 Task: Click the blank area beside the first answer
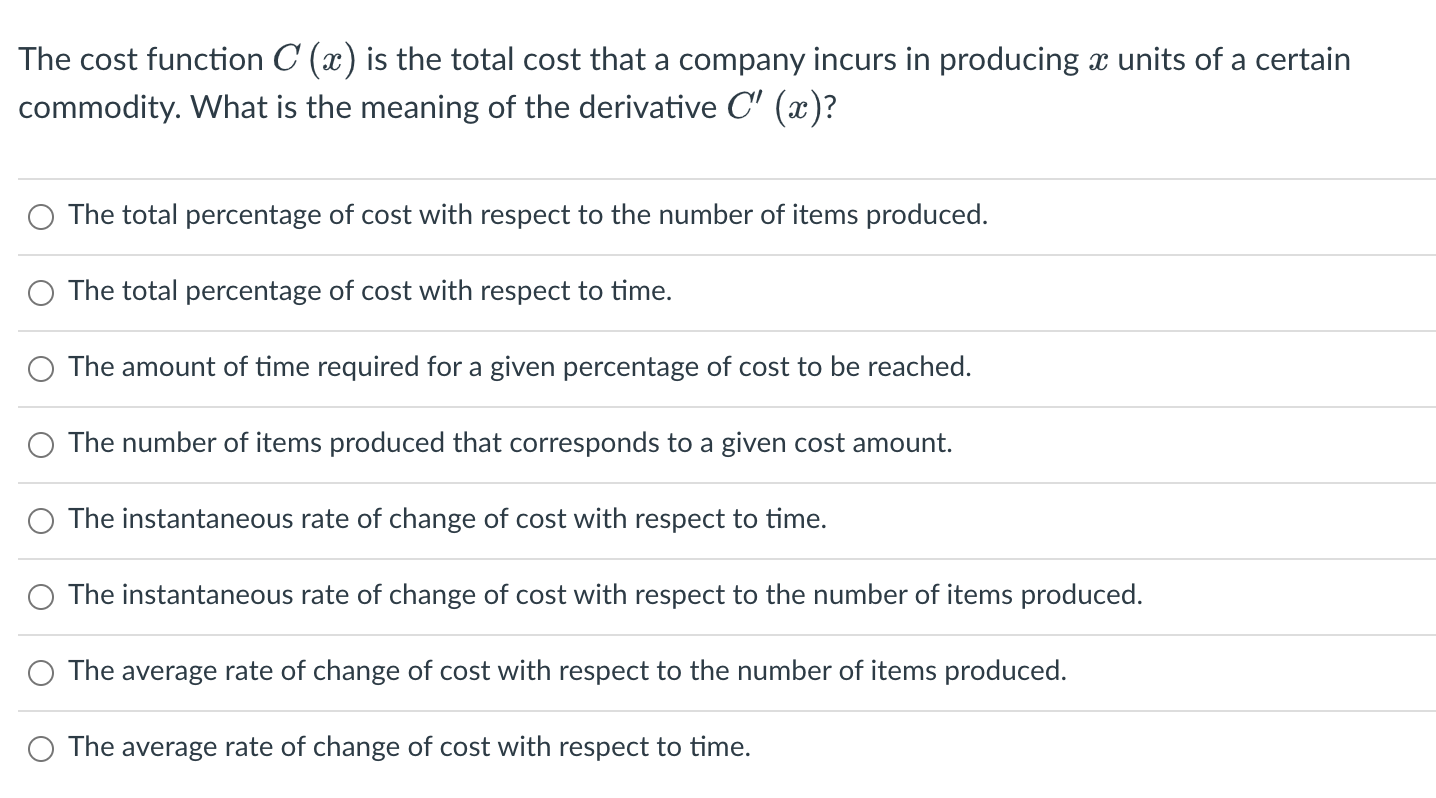pyautogui.click(x=1200, y=215)
